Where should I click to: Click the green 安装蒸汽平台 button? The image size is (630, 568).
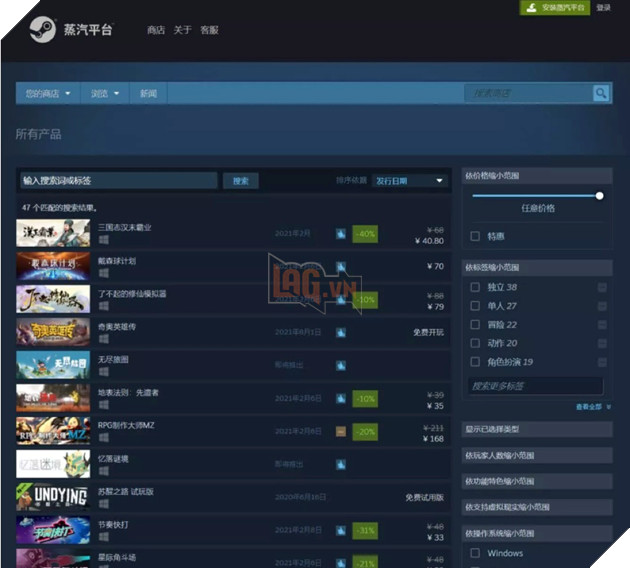554,8
